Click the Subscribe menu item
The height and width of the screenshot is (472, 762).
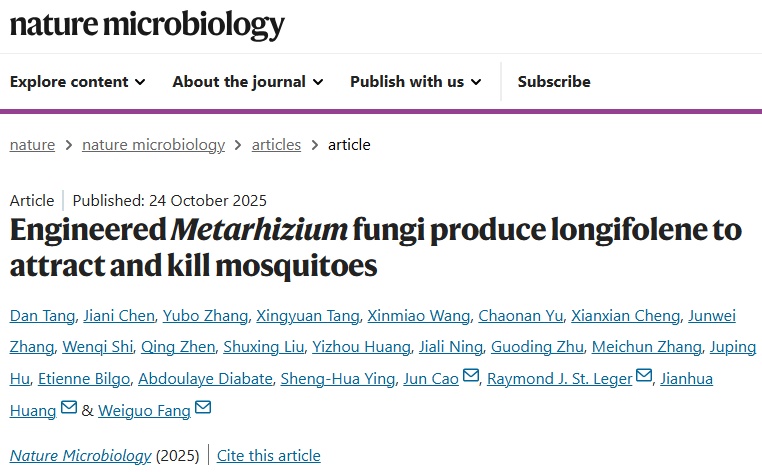[554, 82]
